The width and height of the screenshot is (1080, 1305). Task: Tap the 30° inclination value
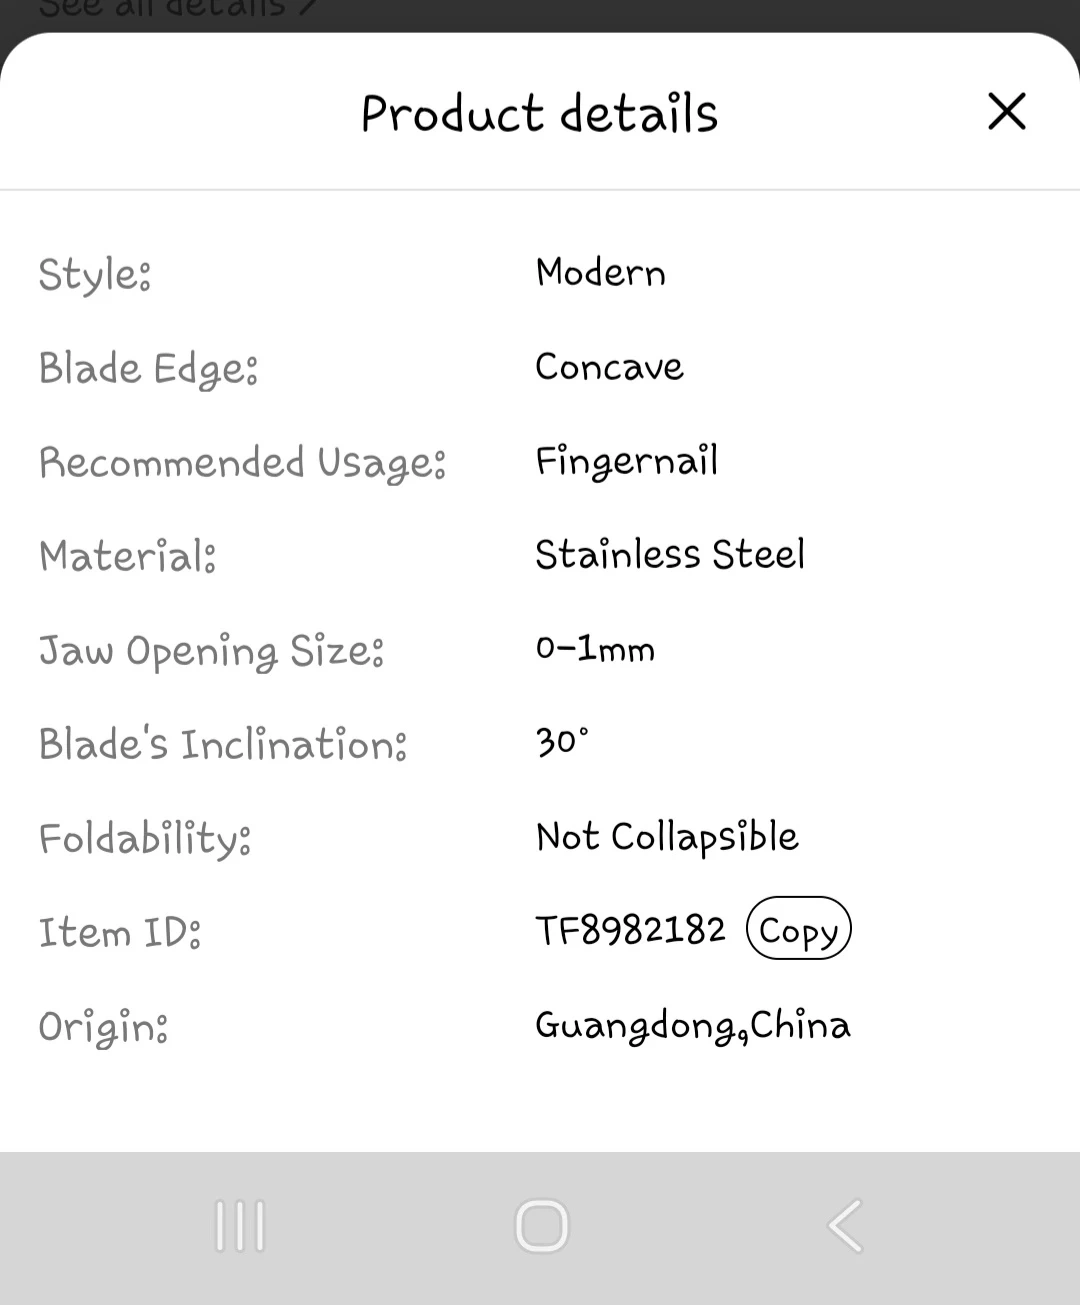tap(562, 742)
